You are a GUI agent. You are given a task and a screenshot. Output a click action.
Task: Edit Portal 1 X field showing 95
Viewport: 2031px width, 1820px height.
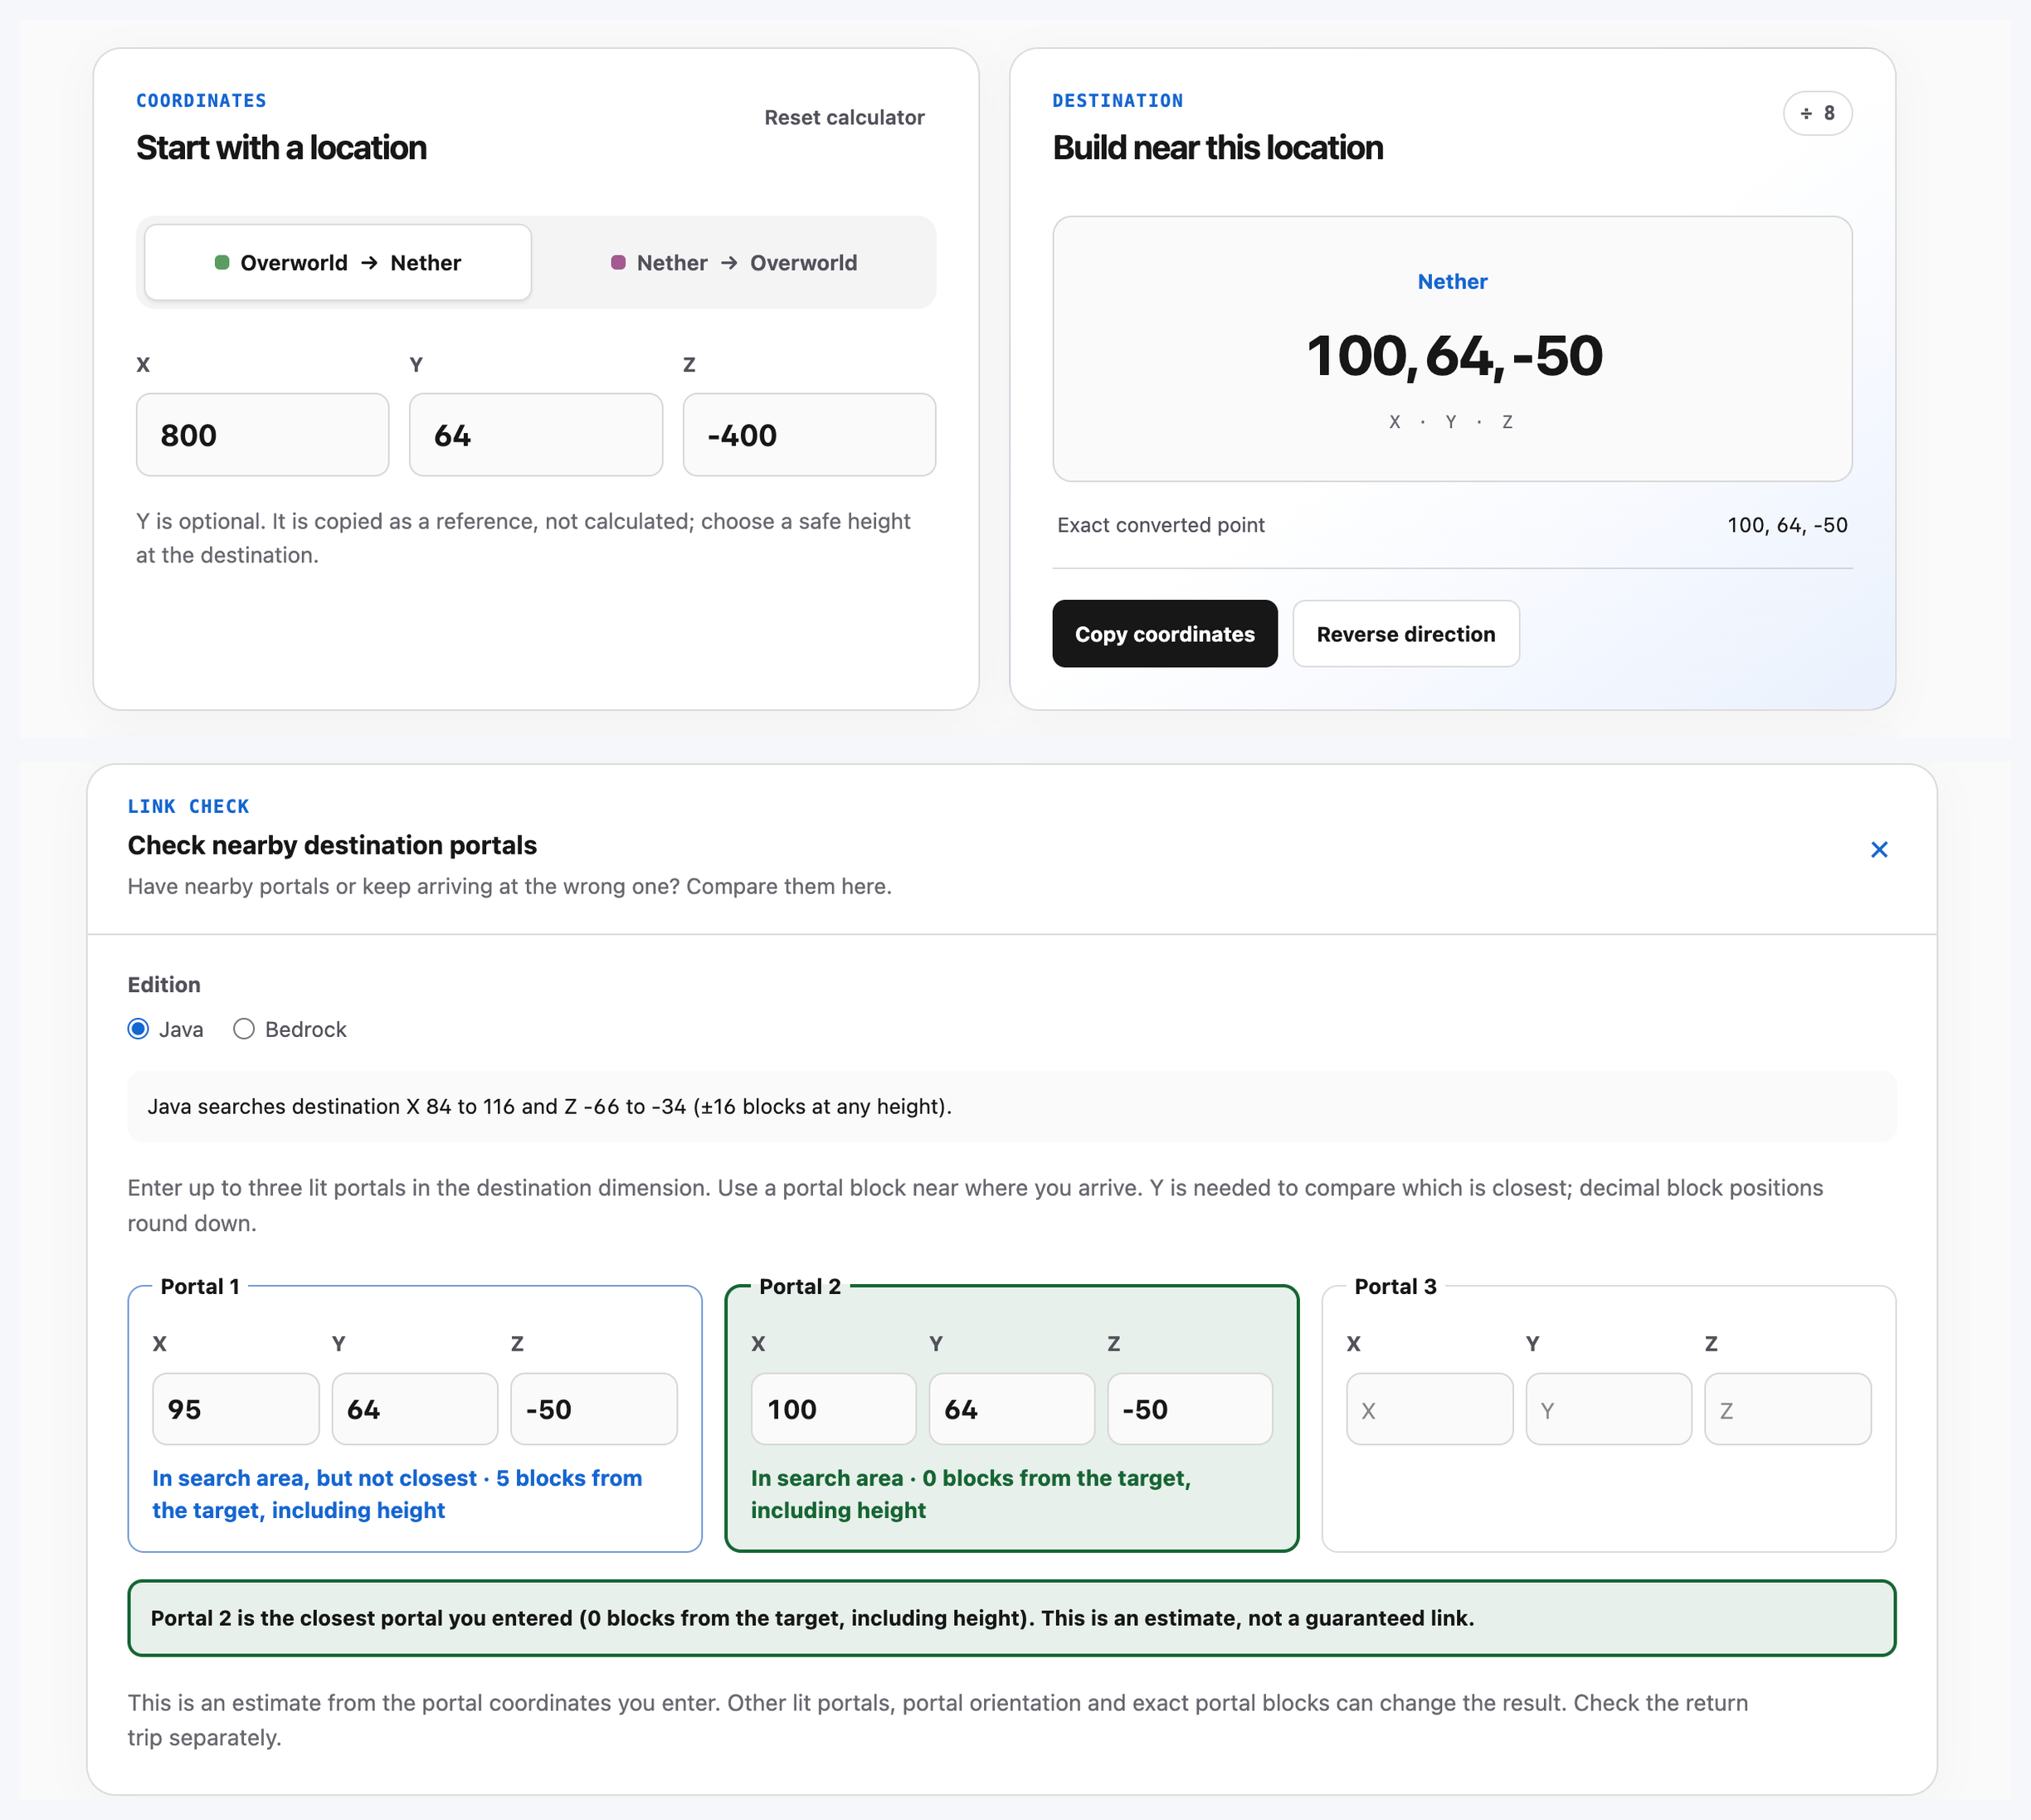tap(236, 1409)
